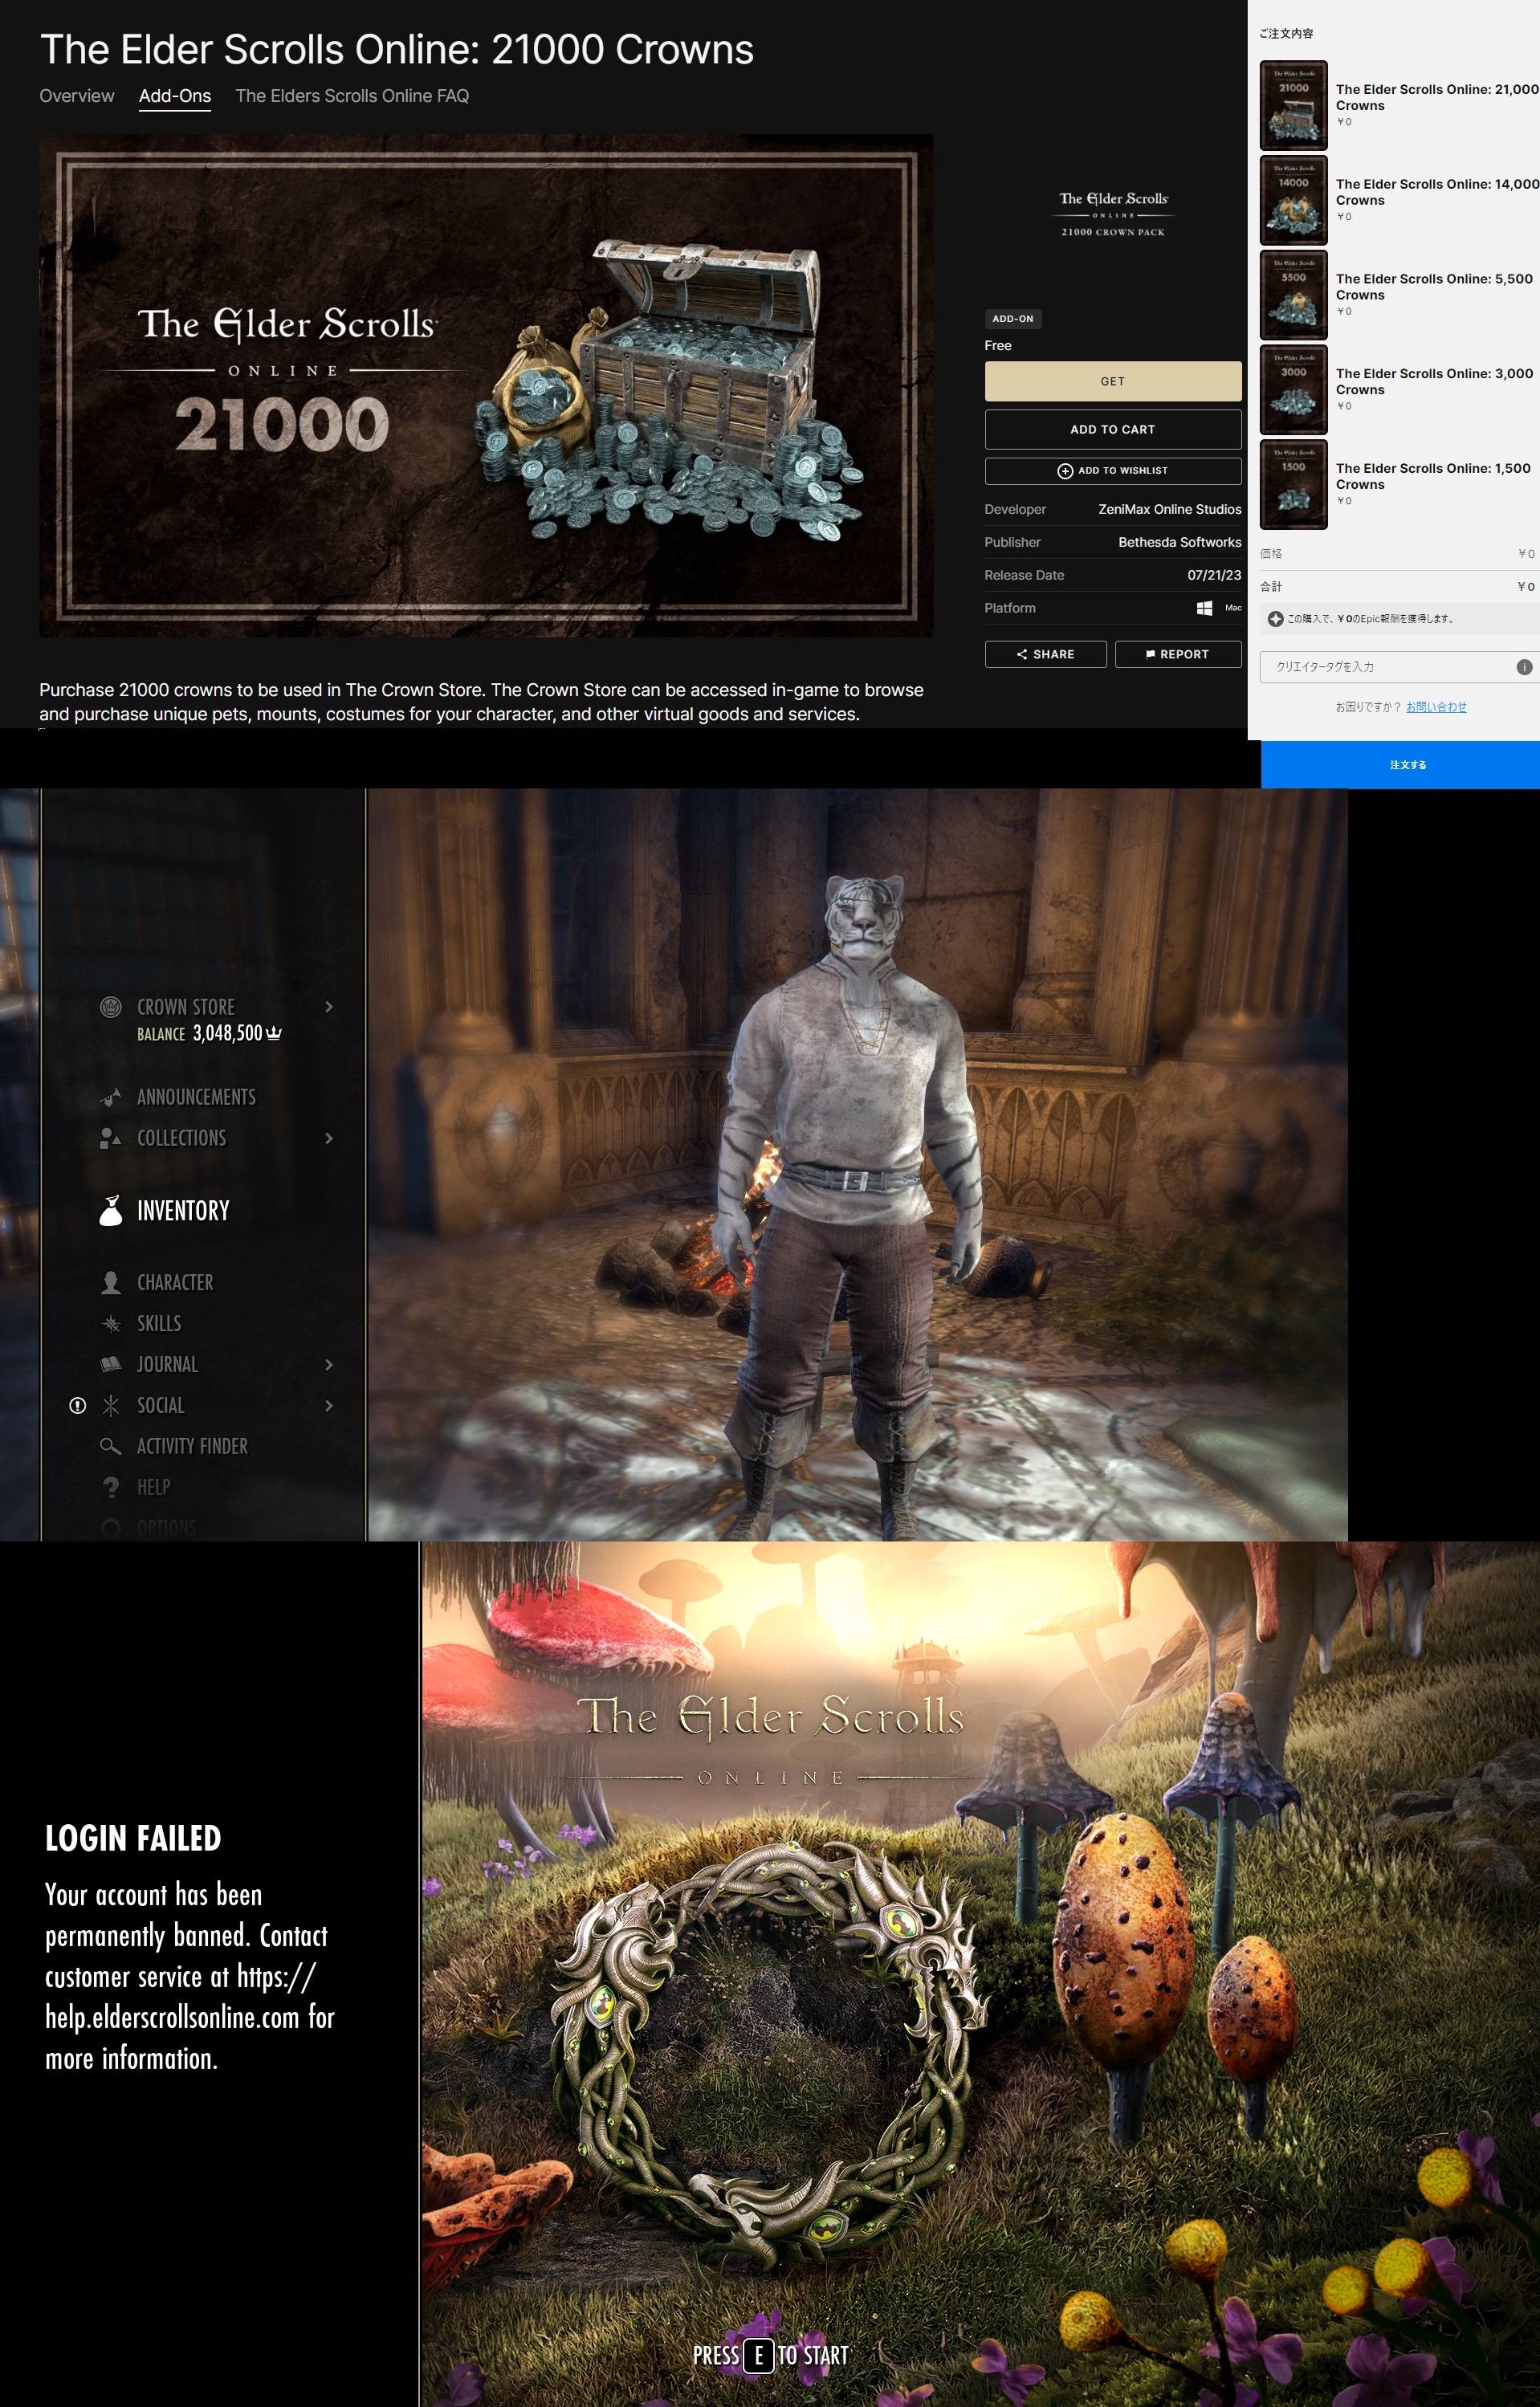Click the Announcements megaphone icon

111,1097
